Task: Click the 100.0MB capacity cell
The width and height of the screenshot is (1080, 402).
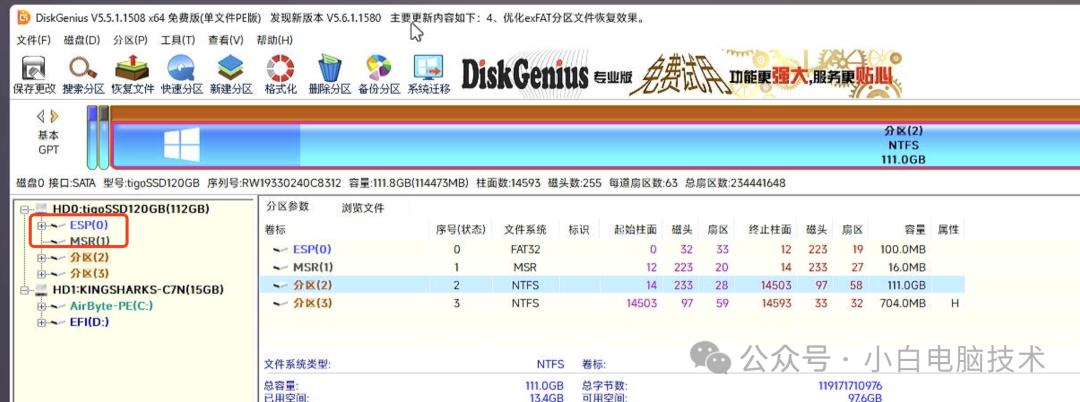Action: [902, 249]
